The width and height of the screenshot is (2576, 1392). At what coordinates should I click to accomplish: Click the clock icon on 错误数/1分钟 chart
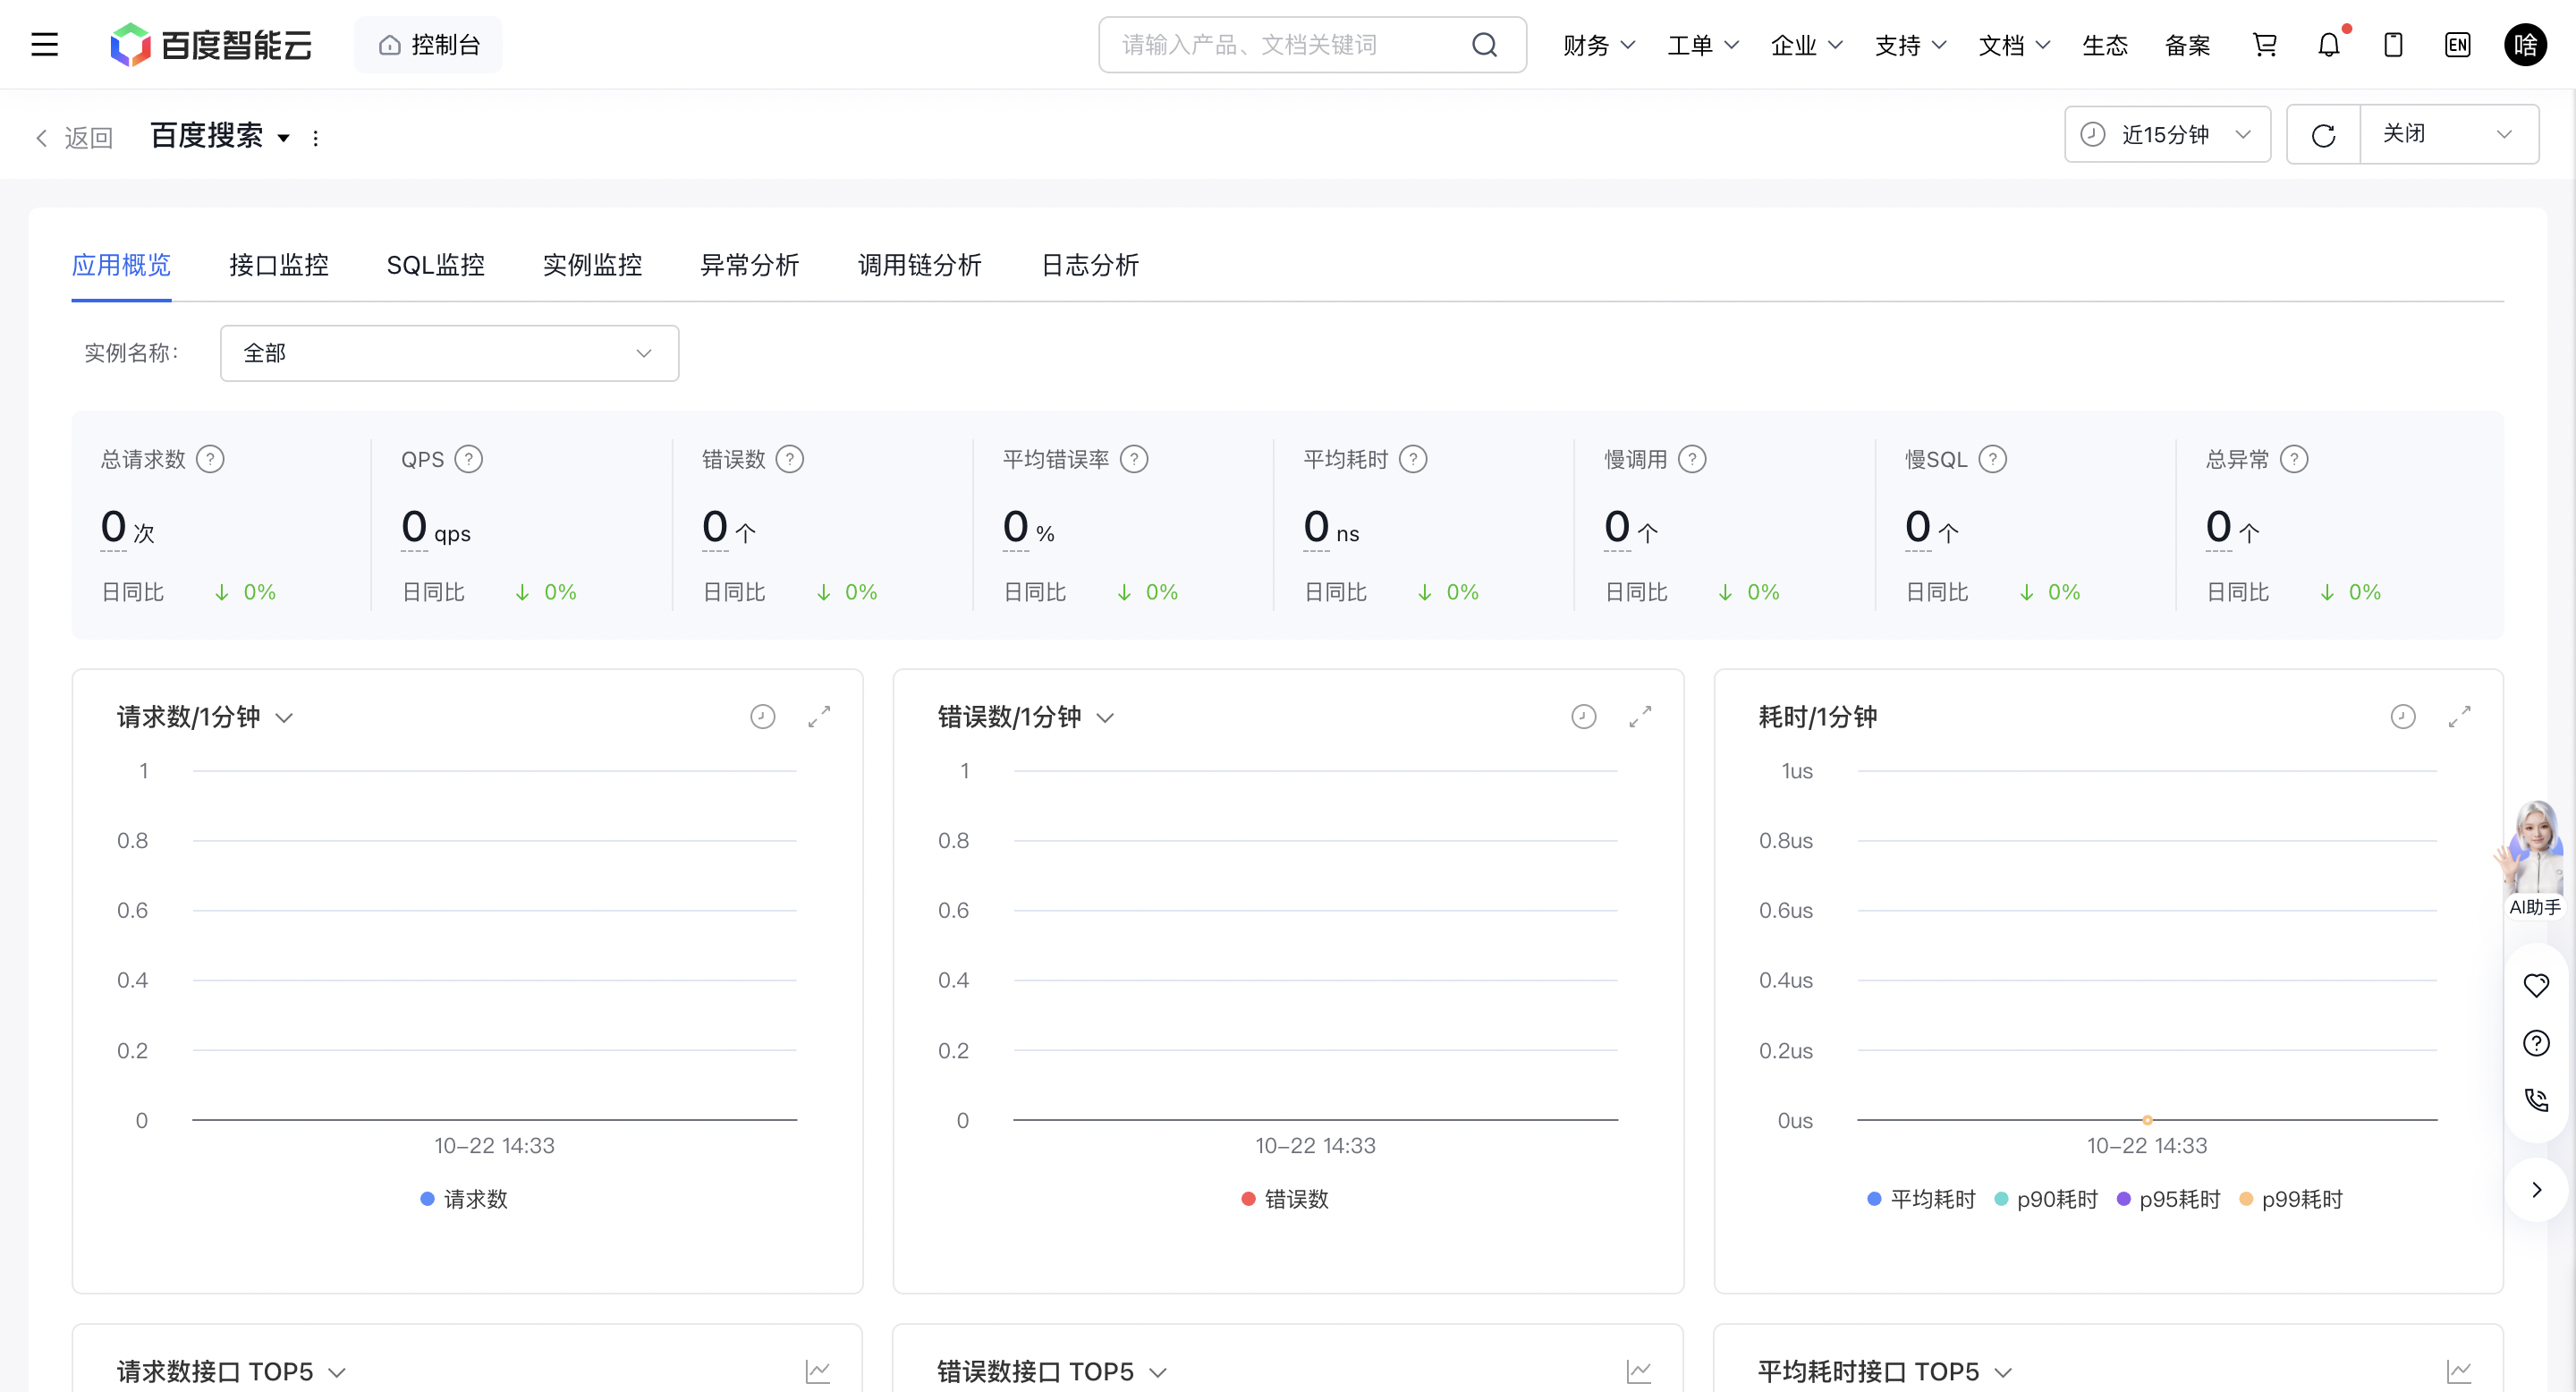1584,717
